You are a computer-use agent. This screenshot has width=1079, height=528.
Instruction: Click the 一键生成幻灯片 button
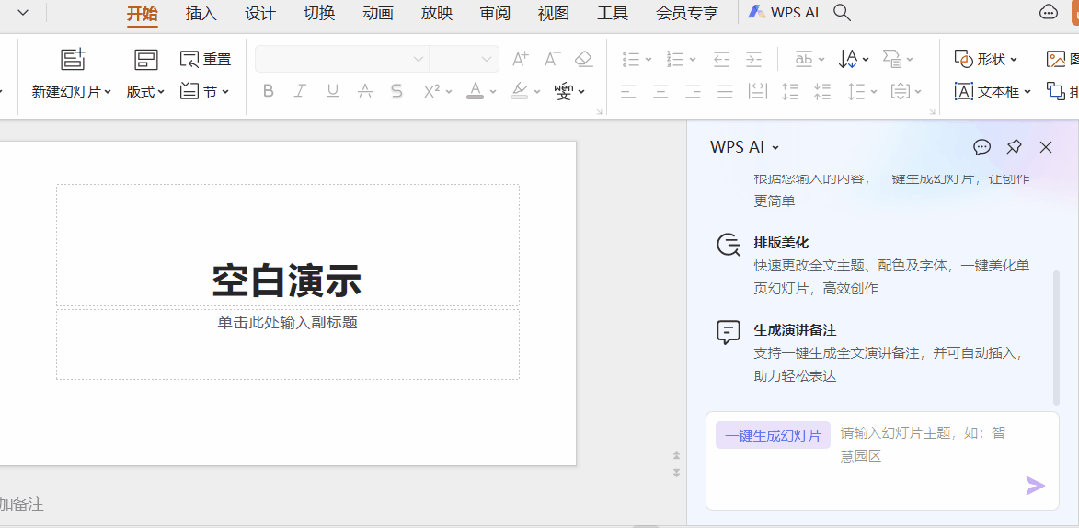773,436
